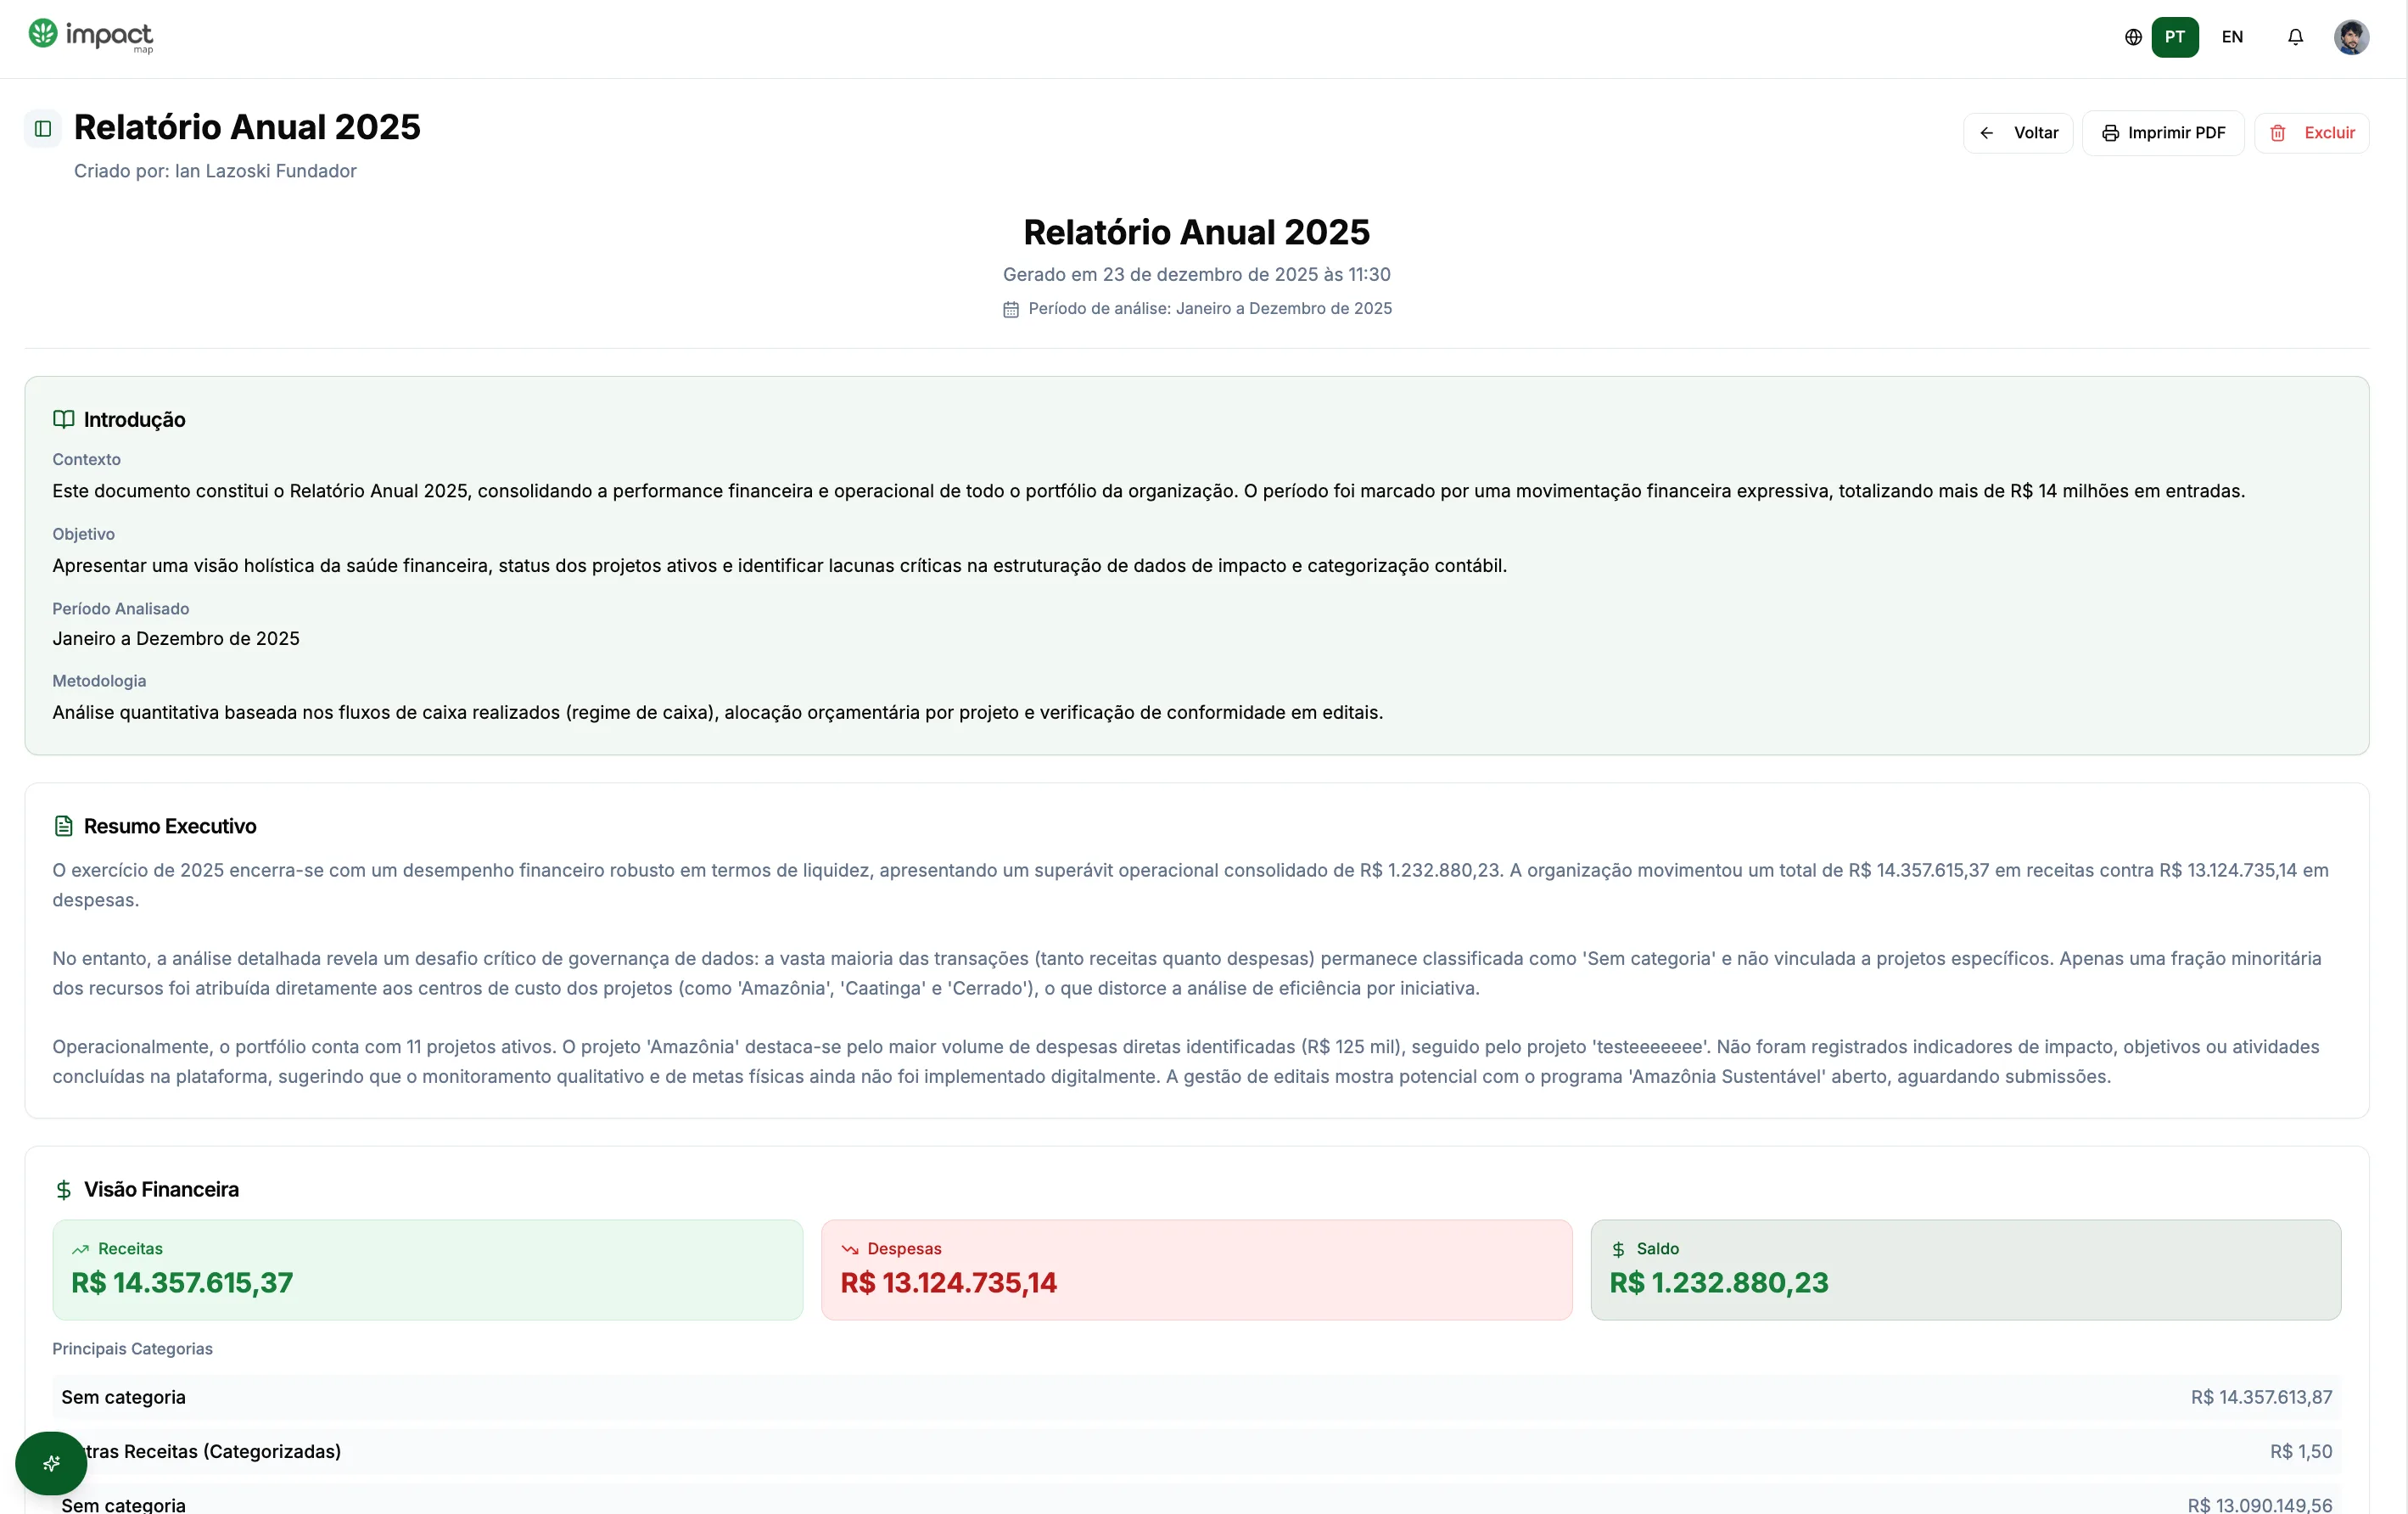Switch language to EN

pos(2232,37)
